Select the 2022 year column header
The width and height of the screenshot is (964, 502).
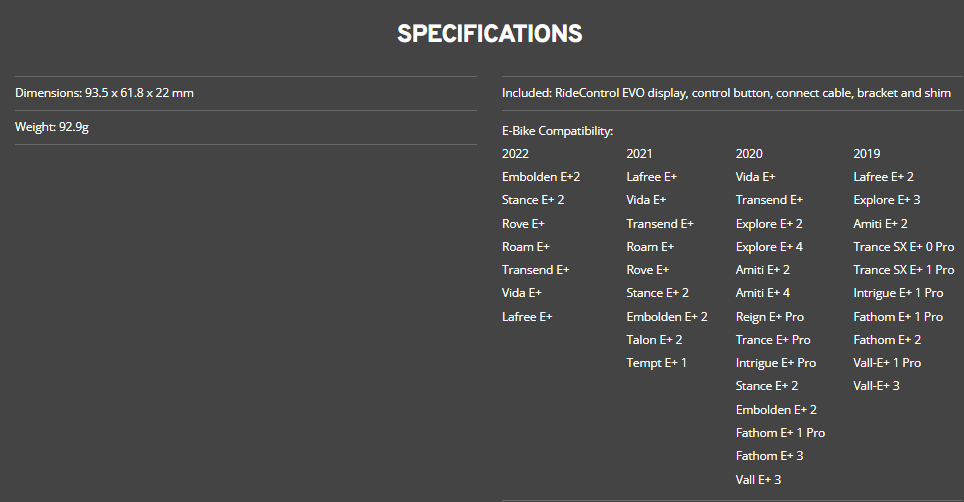click(x=515, y=154)
